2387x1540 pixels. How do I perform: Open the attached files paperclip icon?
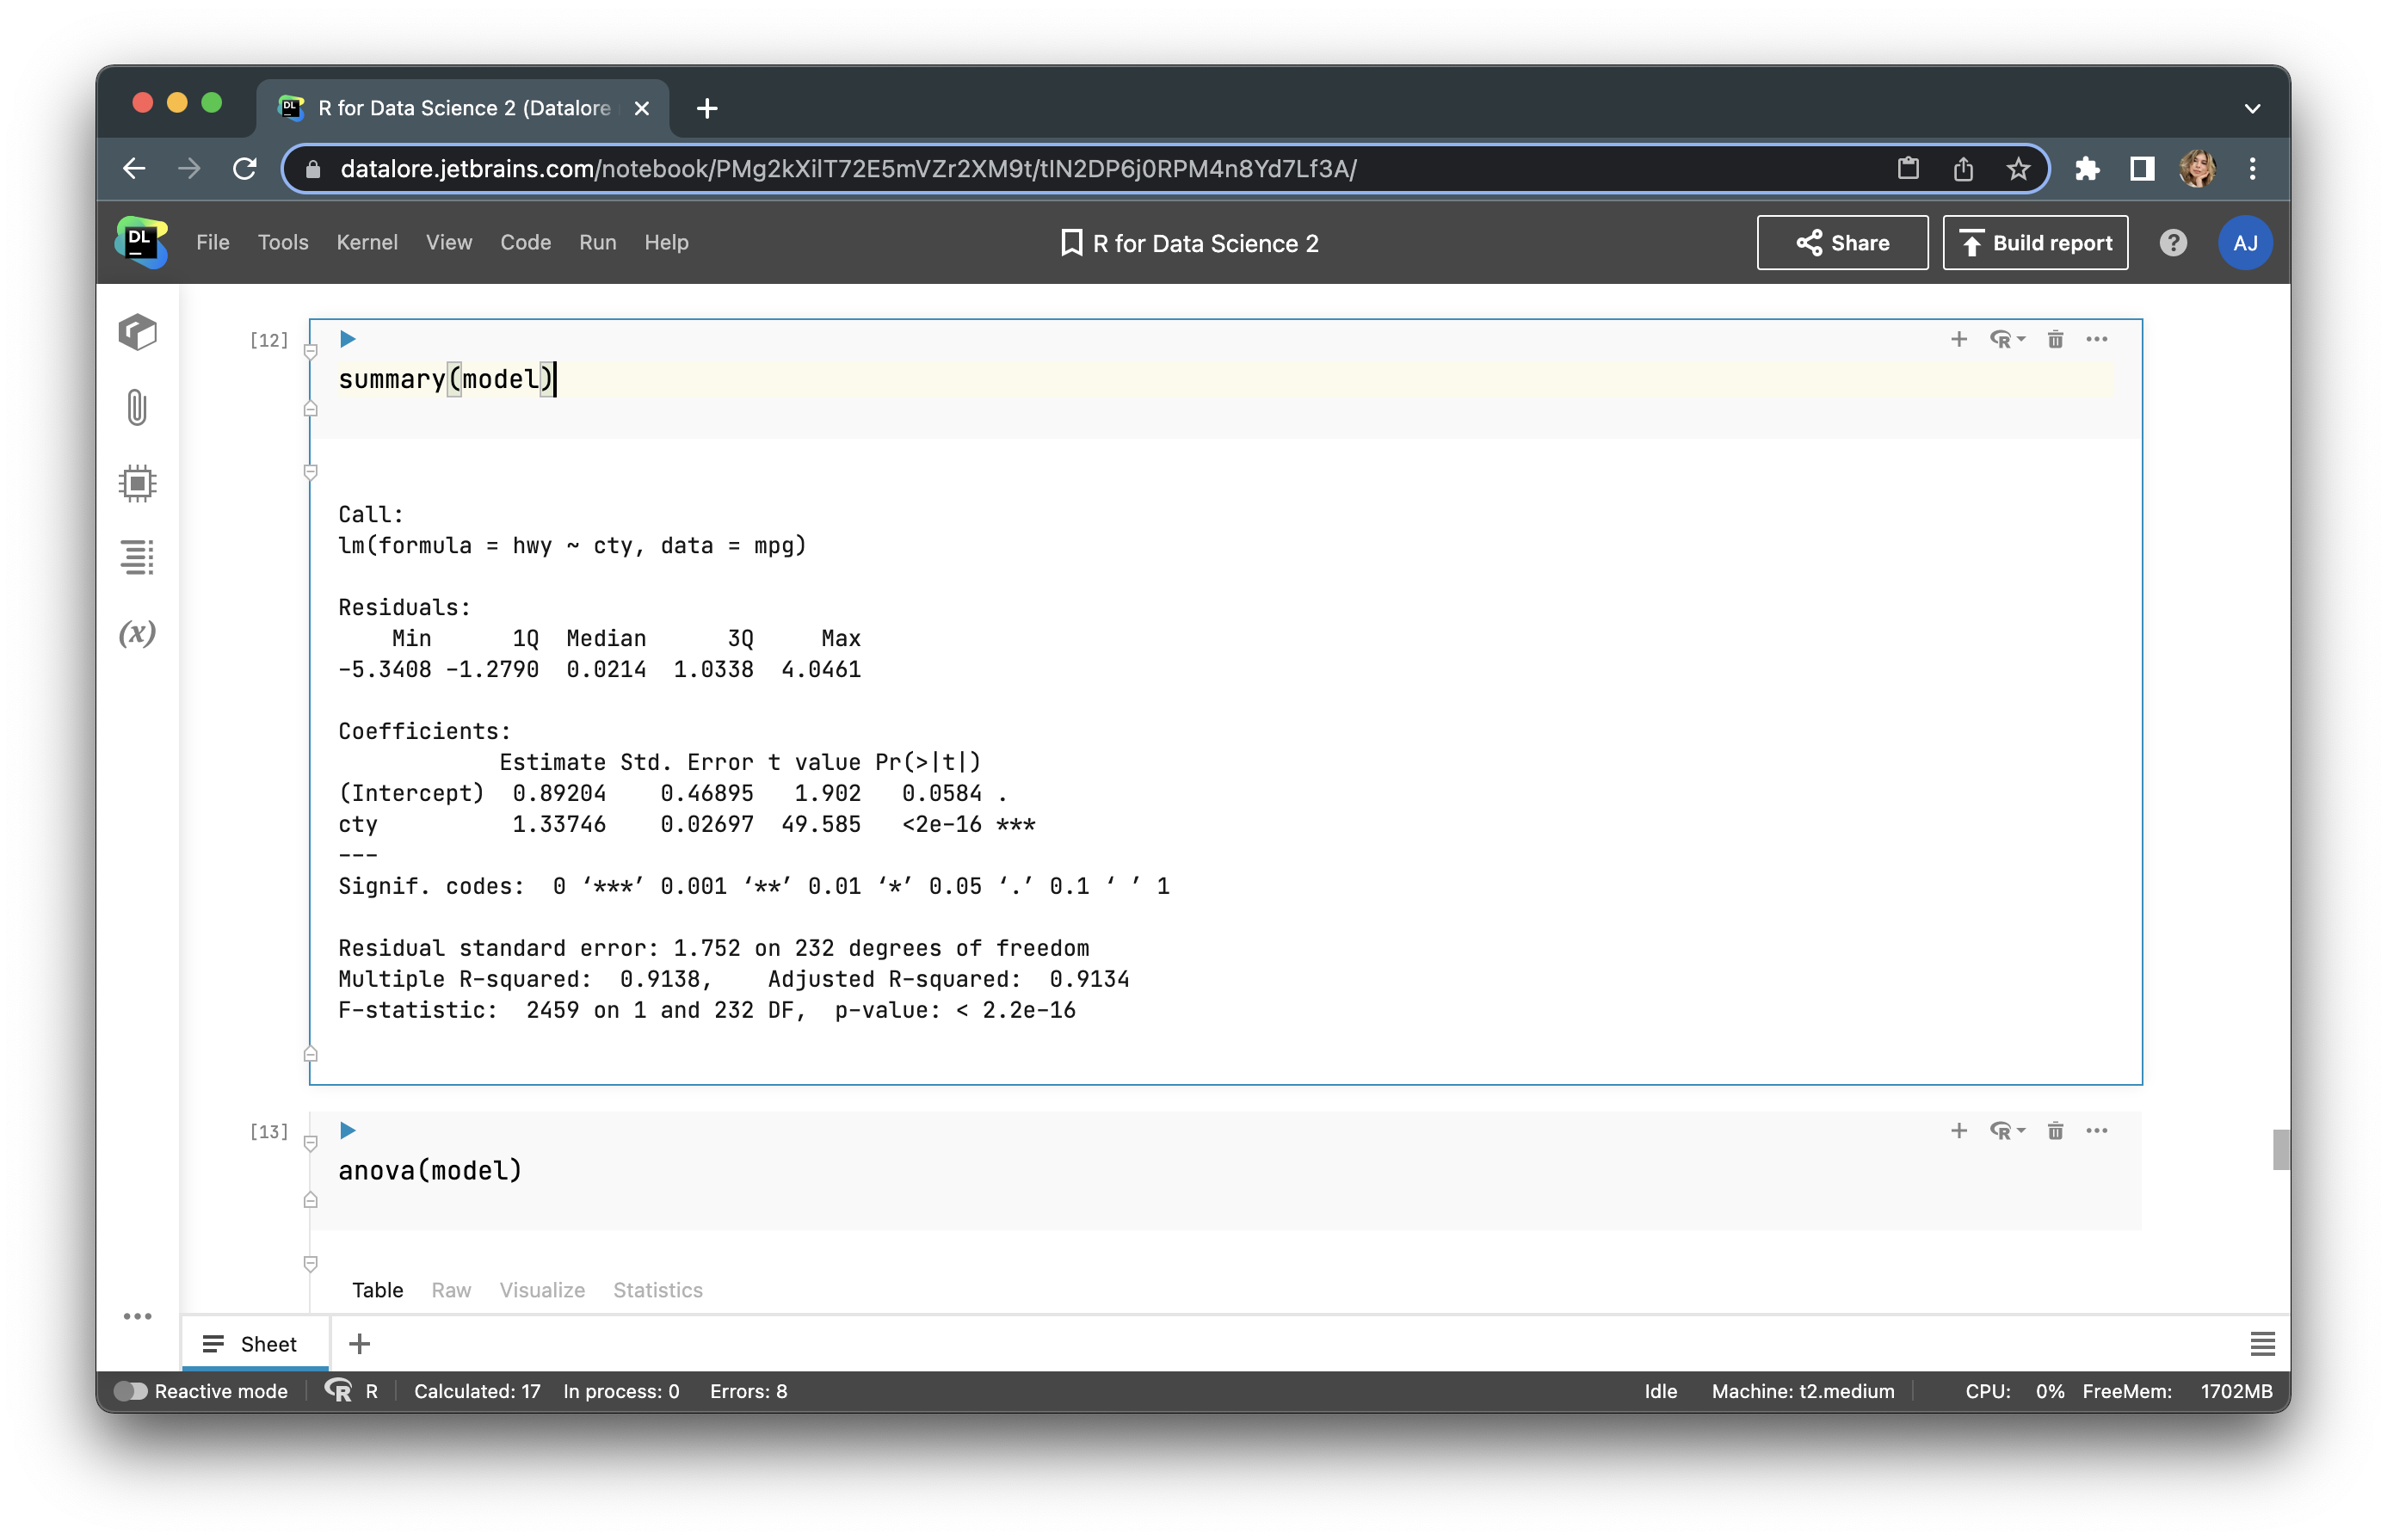(x=138, y=408)
